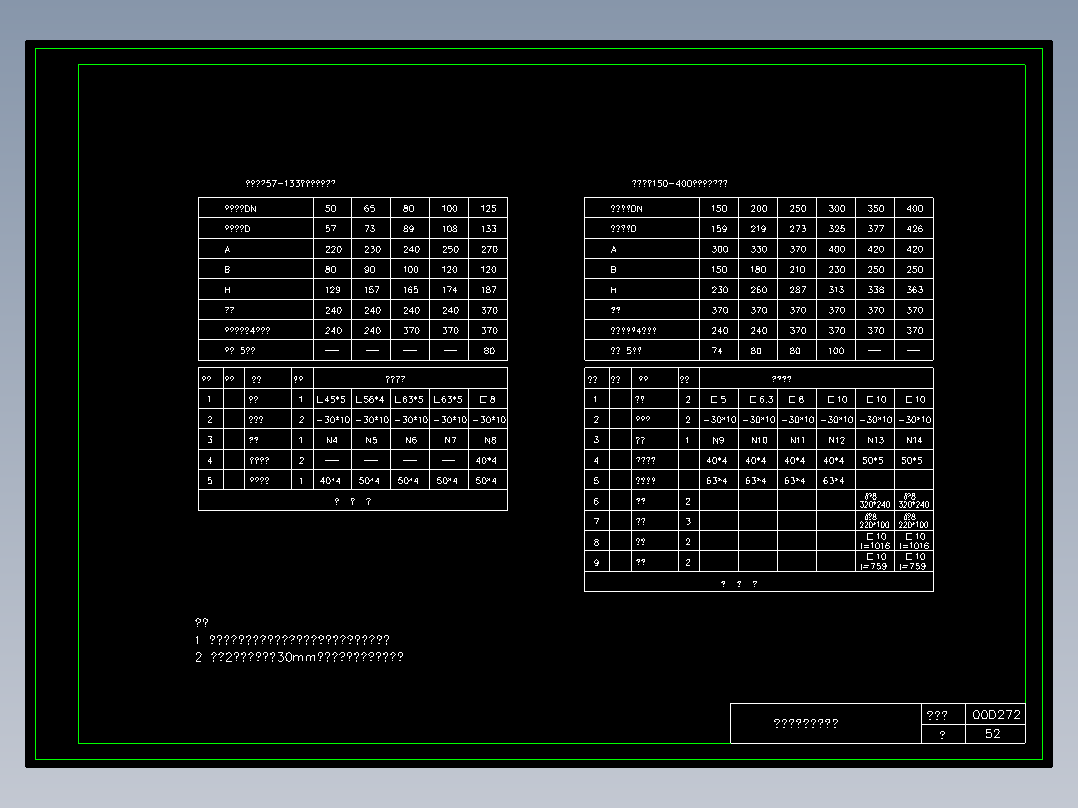The image size is (1078, 808).
Task: Select the part code N7
Action: pos(450,440)
